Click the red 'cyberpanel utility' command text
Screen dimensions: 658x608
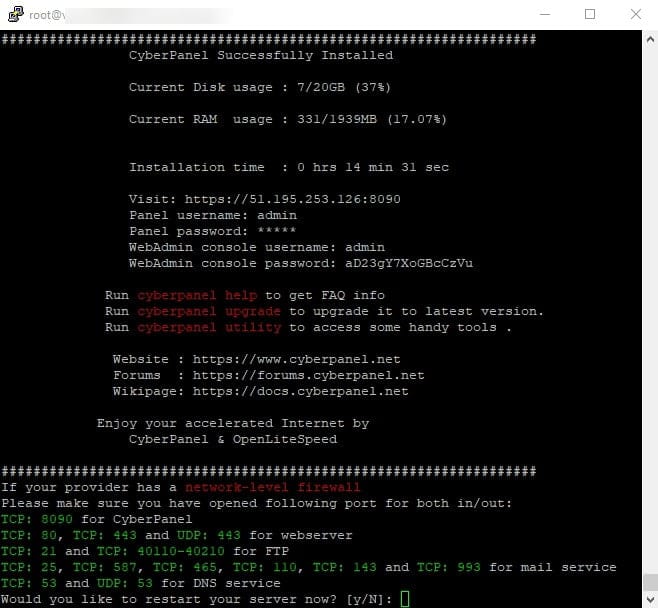click(x=209, y=327)
